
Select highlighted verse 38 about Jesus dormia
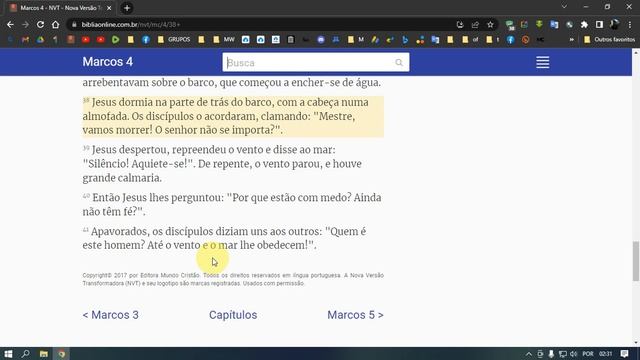233,116
